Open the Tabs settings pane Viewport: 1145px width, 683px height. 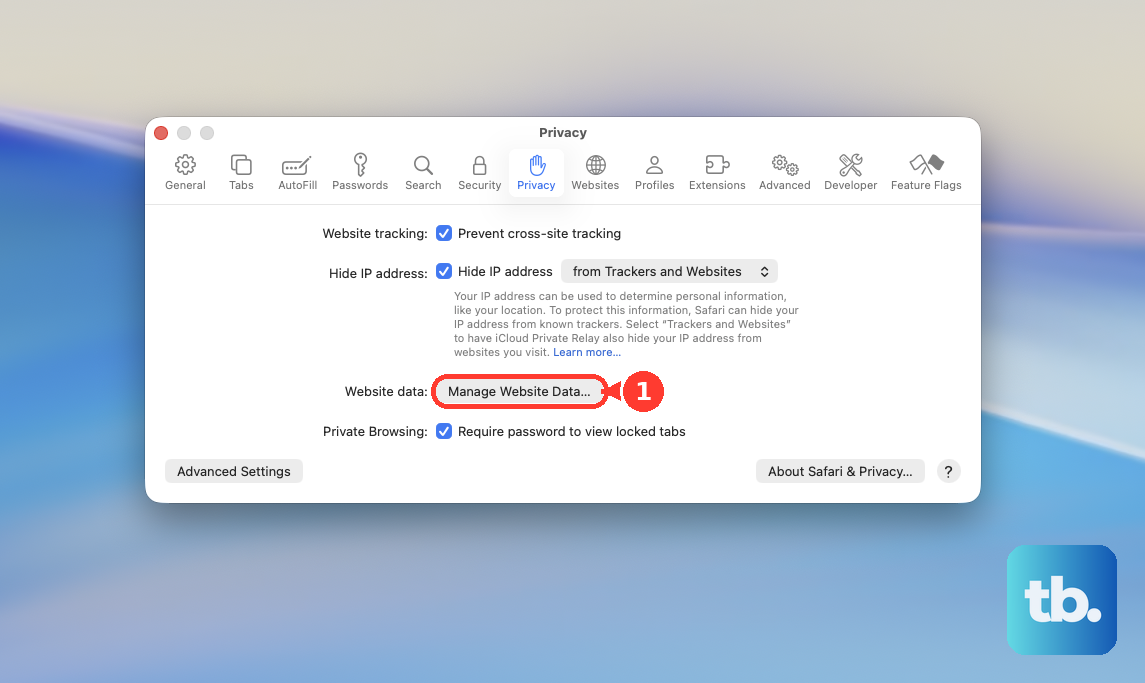click(x=241, y=172)
